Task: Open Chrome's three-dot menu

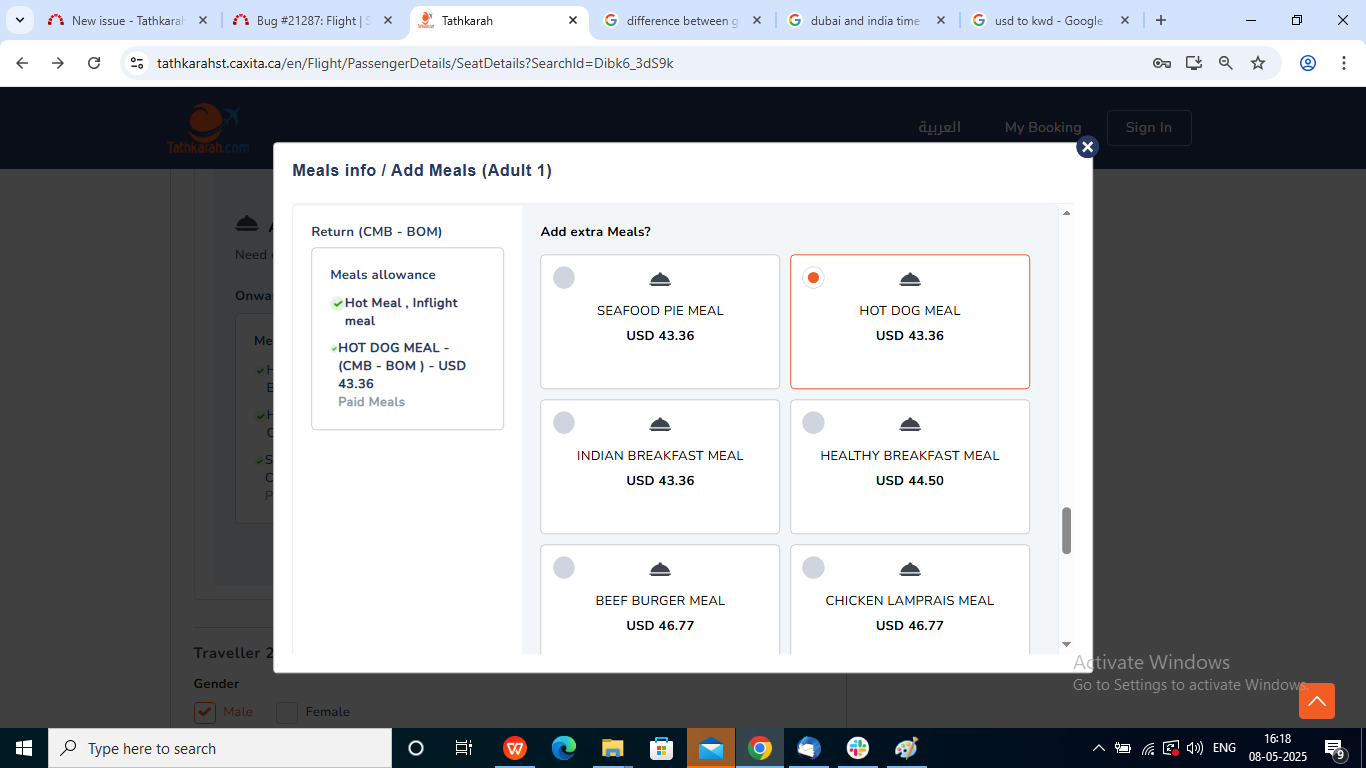Action: (x=1342, y=63)
